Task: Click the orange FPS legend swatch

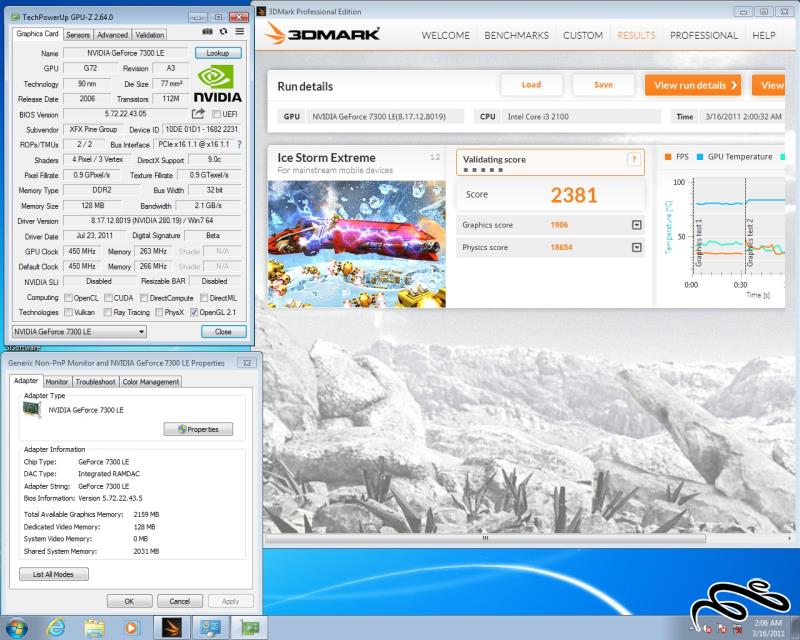Action: 668,157
